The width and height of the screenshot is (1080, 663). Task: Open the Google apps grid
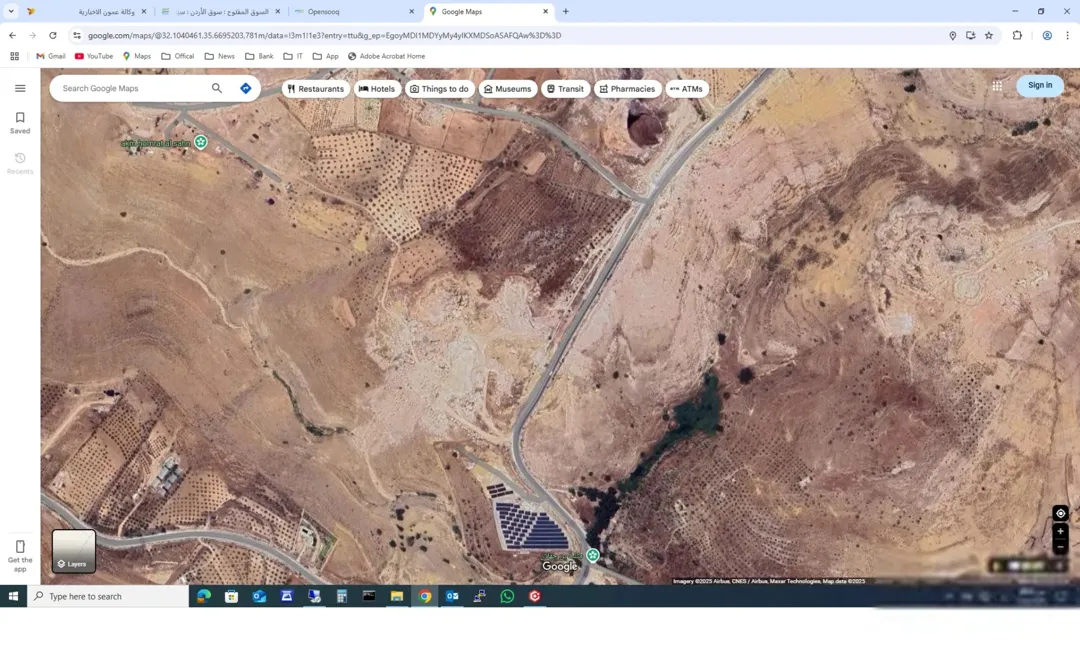[997, 85]
